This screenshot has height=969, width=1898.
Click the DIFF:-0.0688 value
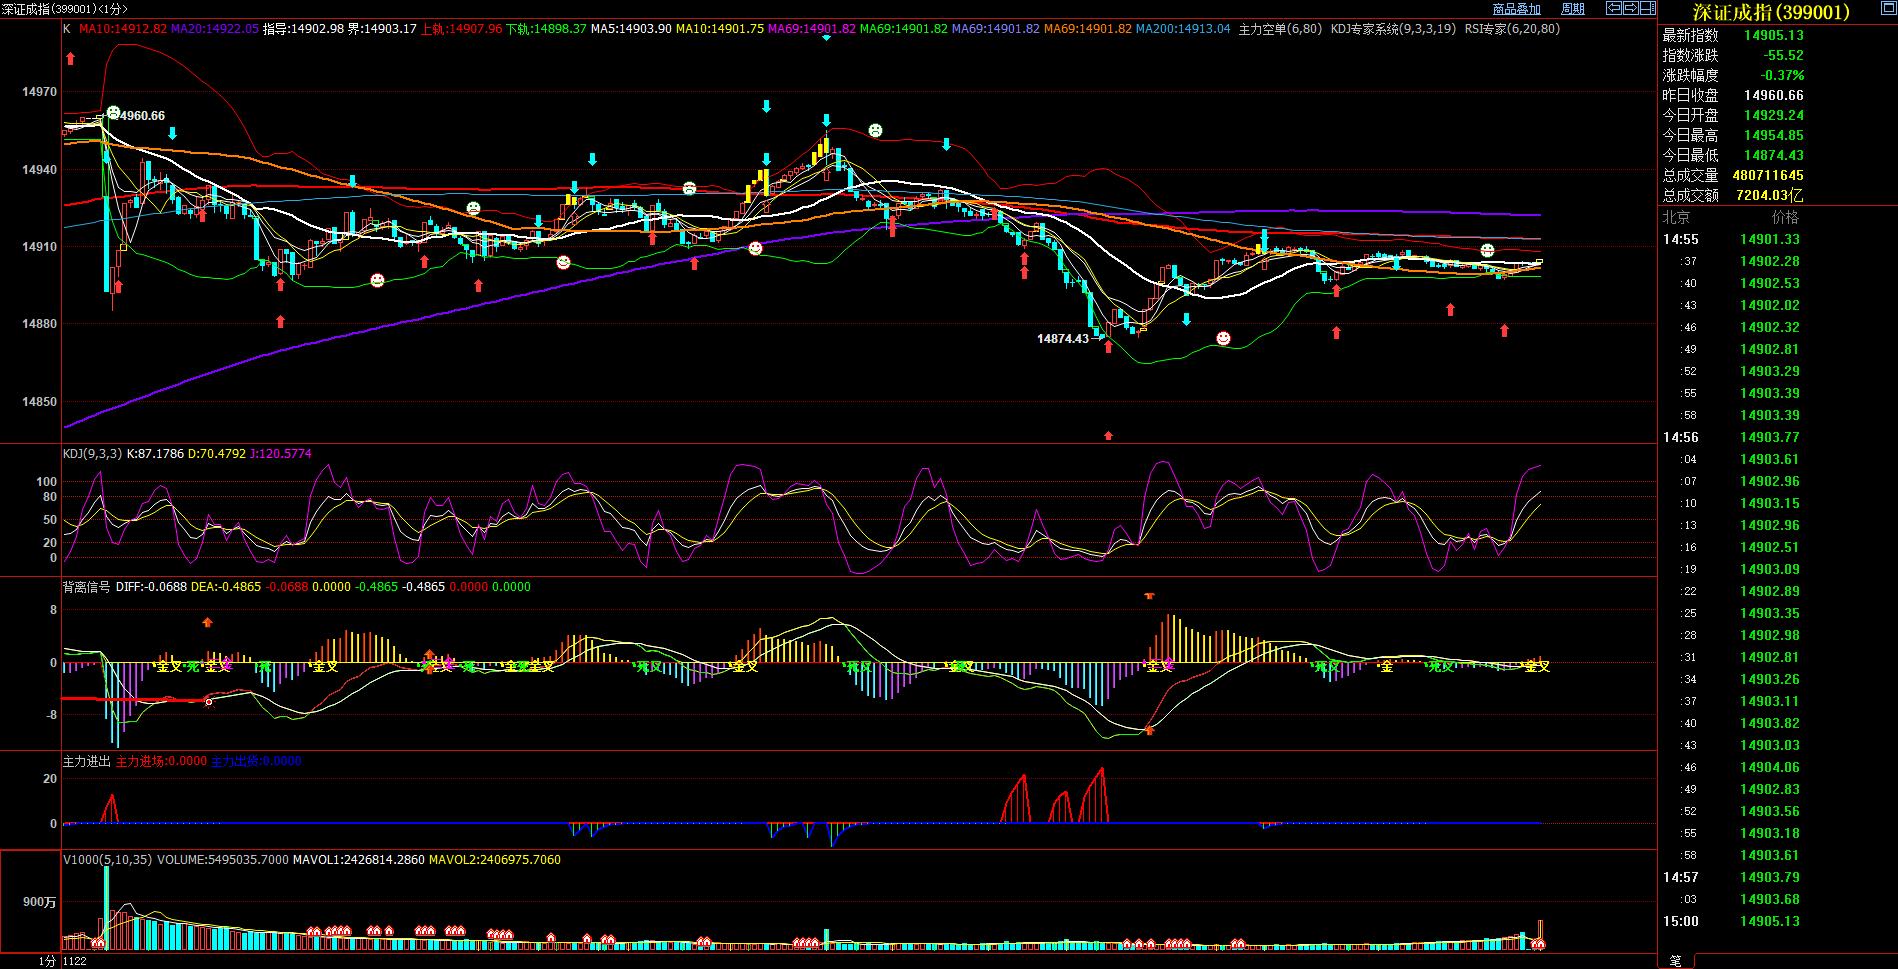click(152, 587)
